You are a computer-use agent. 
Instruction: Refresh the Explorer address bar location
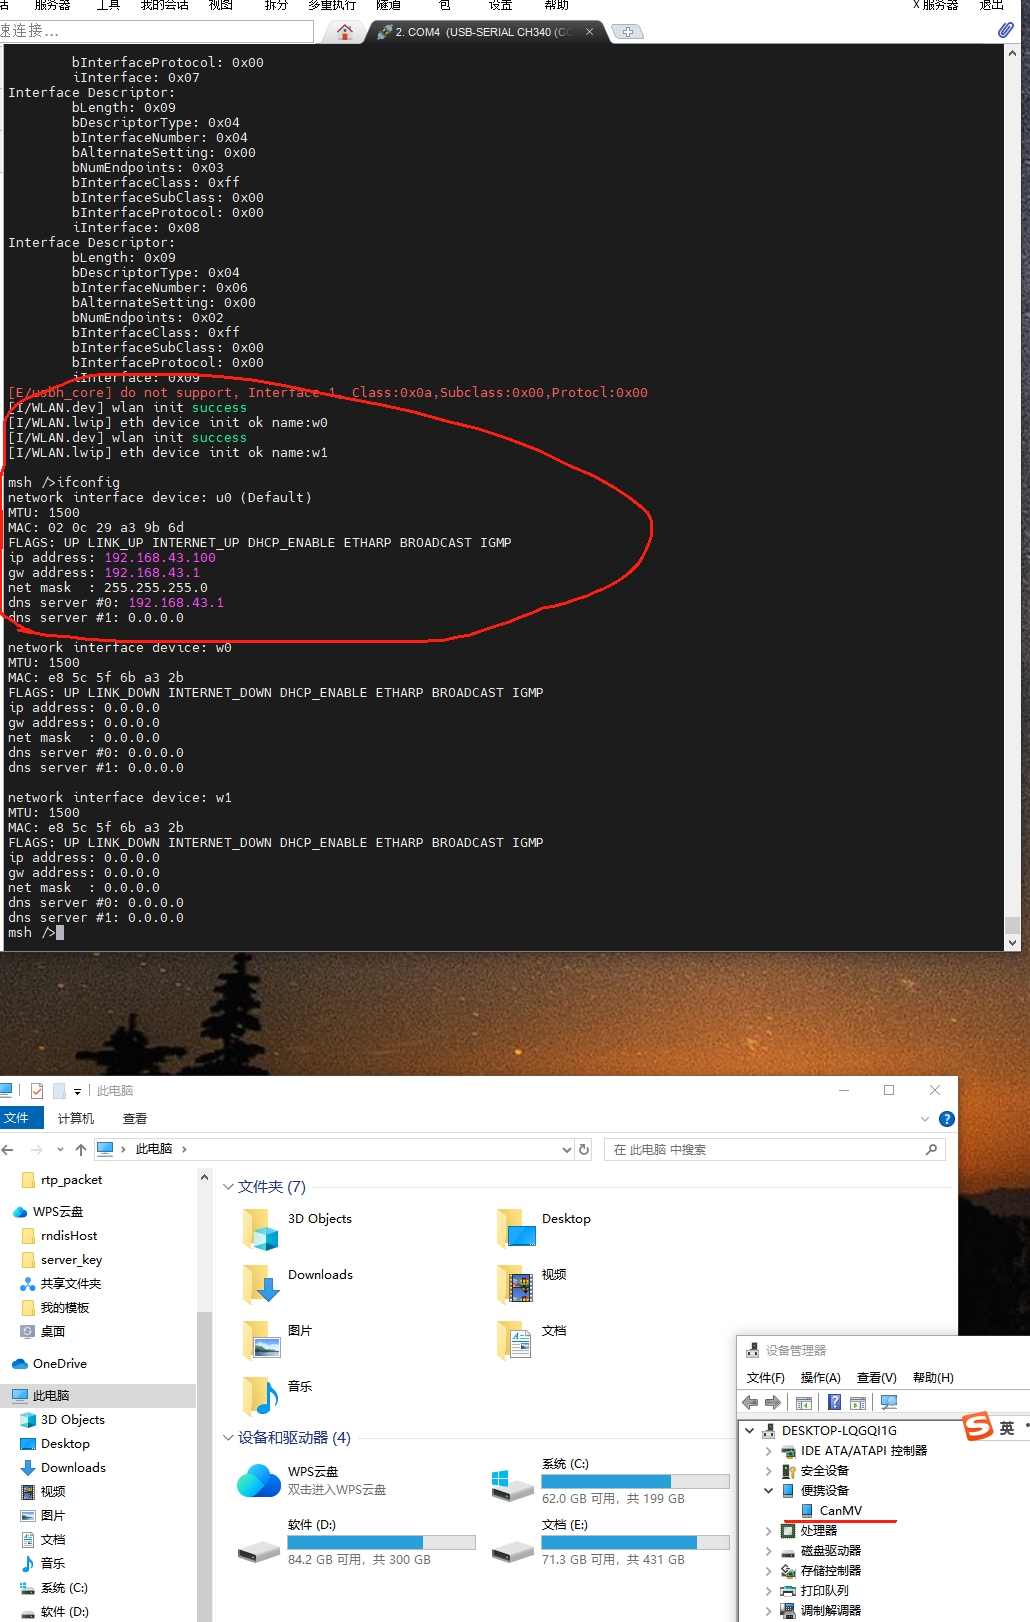coord(585,1150)
